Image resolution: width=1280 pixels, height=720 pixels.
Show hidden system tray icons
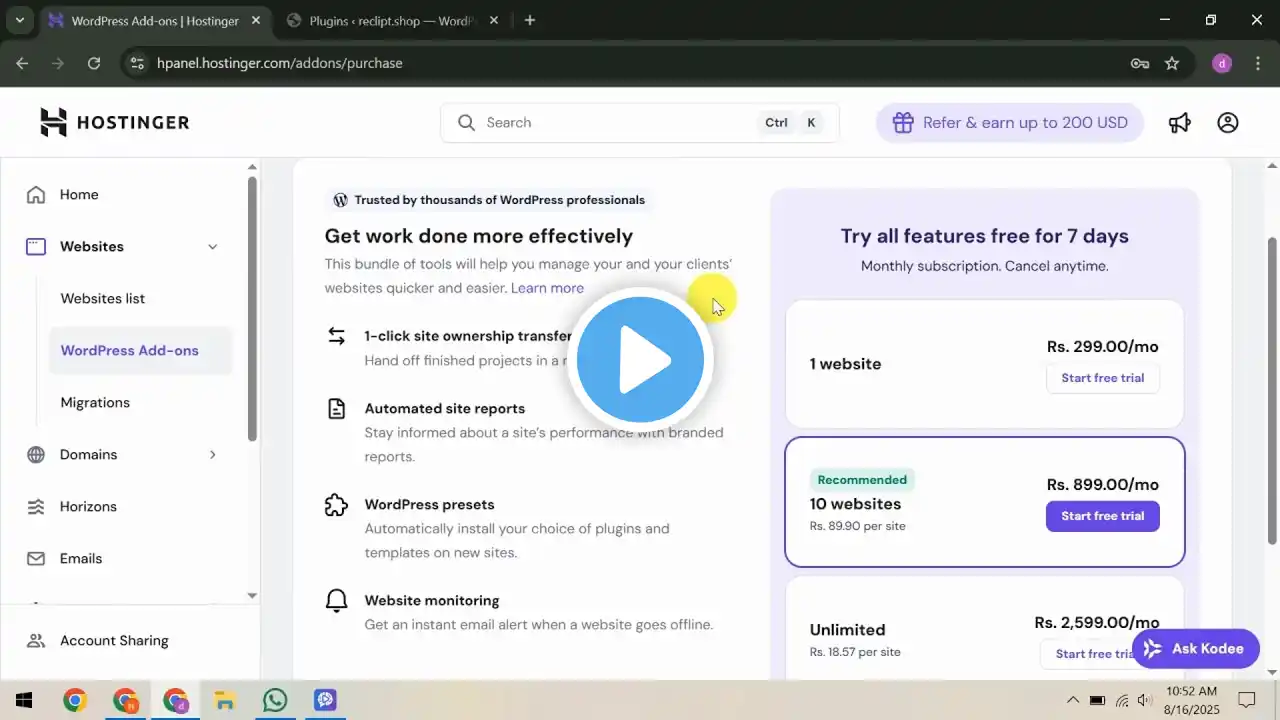1073,700
